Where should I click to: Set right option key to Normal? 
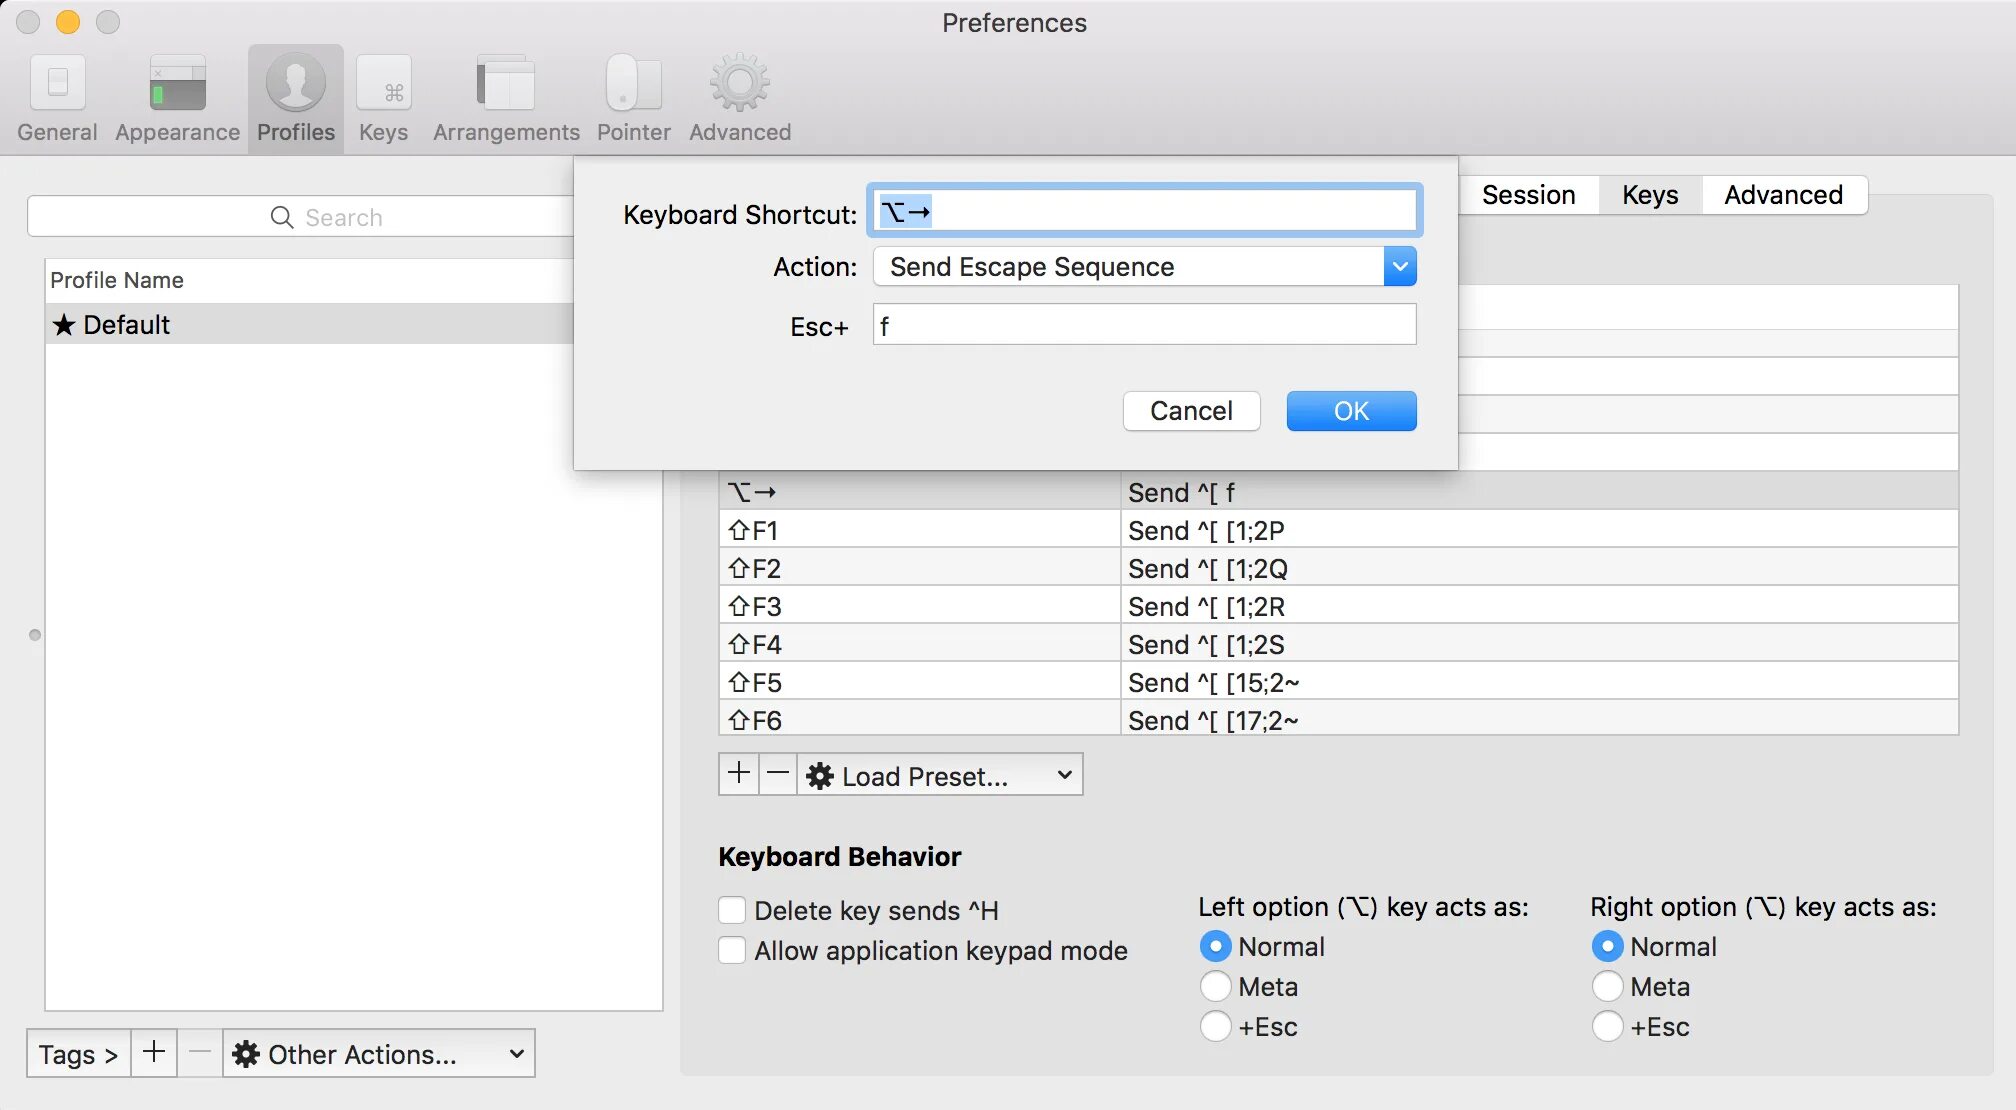(1607, 946)
